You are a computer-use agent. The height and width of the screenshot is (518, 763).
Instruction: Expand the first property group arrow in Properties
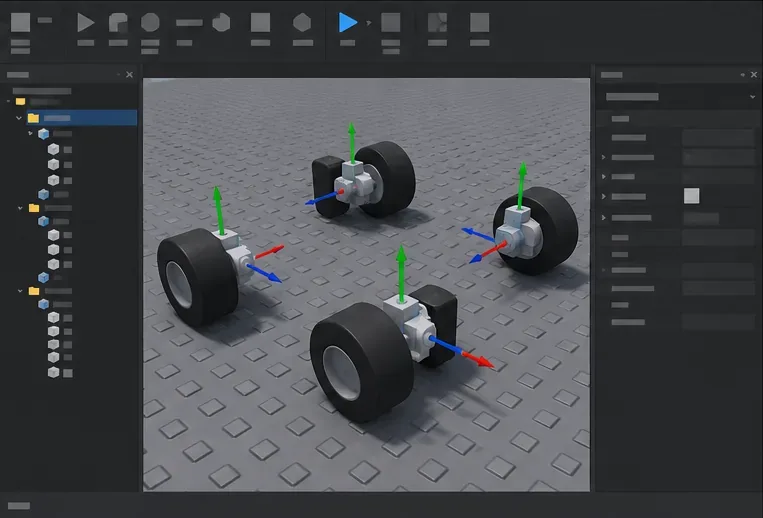603,157
